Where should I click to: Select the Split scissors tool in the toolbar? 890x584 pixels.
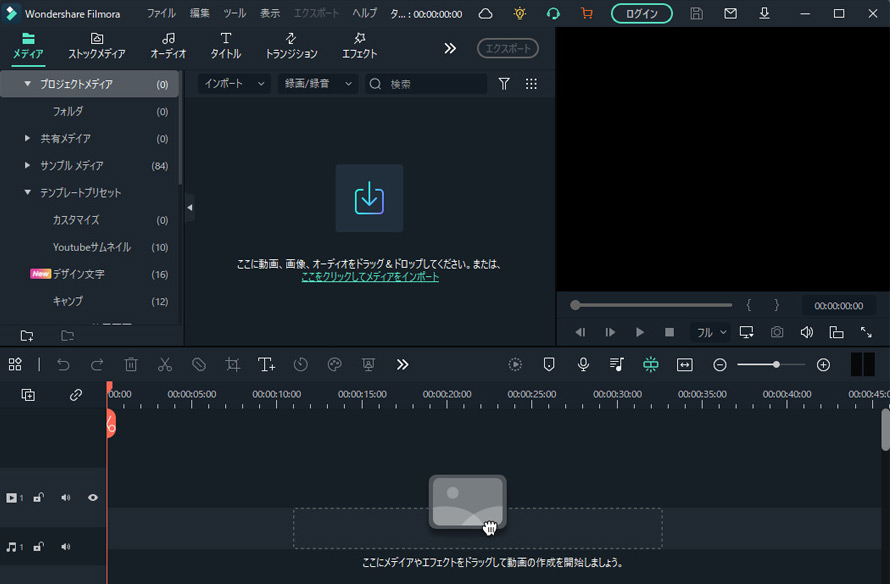pyautogui.click(x=165, y=364)
